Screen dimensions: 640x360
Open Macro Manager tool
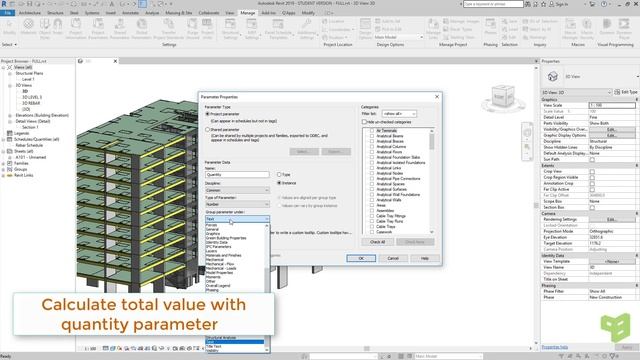(x=570, y=29)
